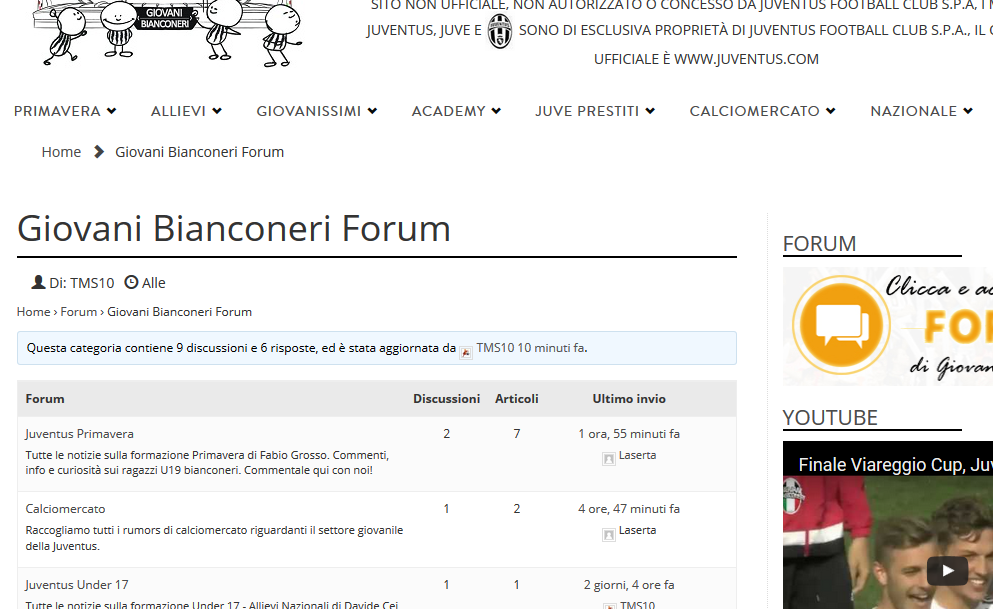Play the Viareggio Cup YouTube video
Image resolution: width=993 pixels, height=609 pixels.
947,571
